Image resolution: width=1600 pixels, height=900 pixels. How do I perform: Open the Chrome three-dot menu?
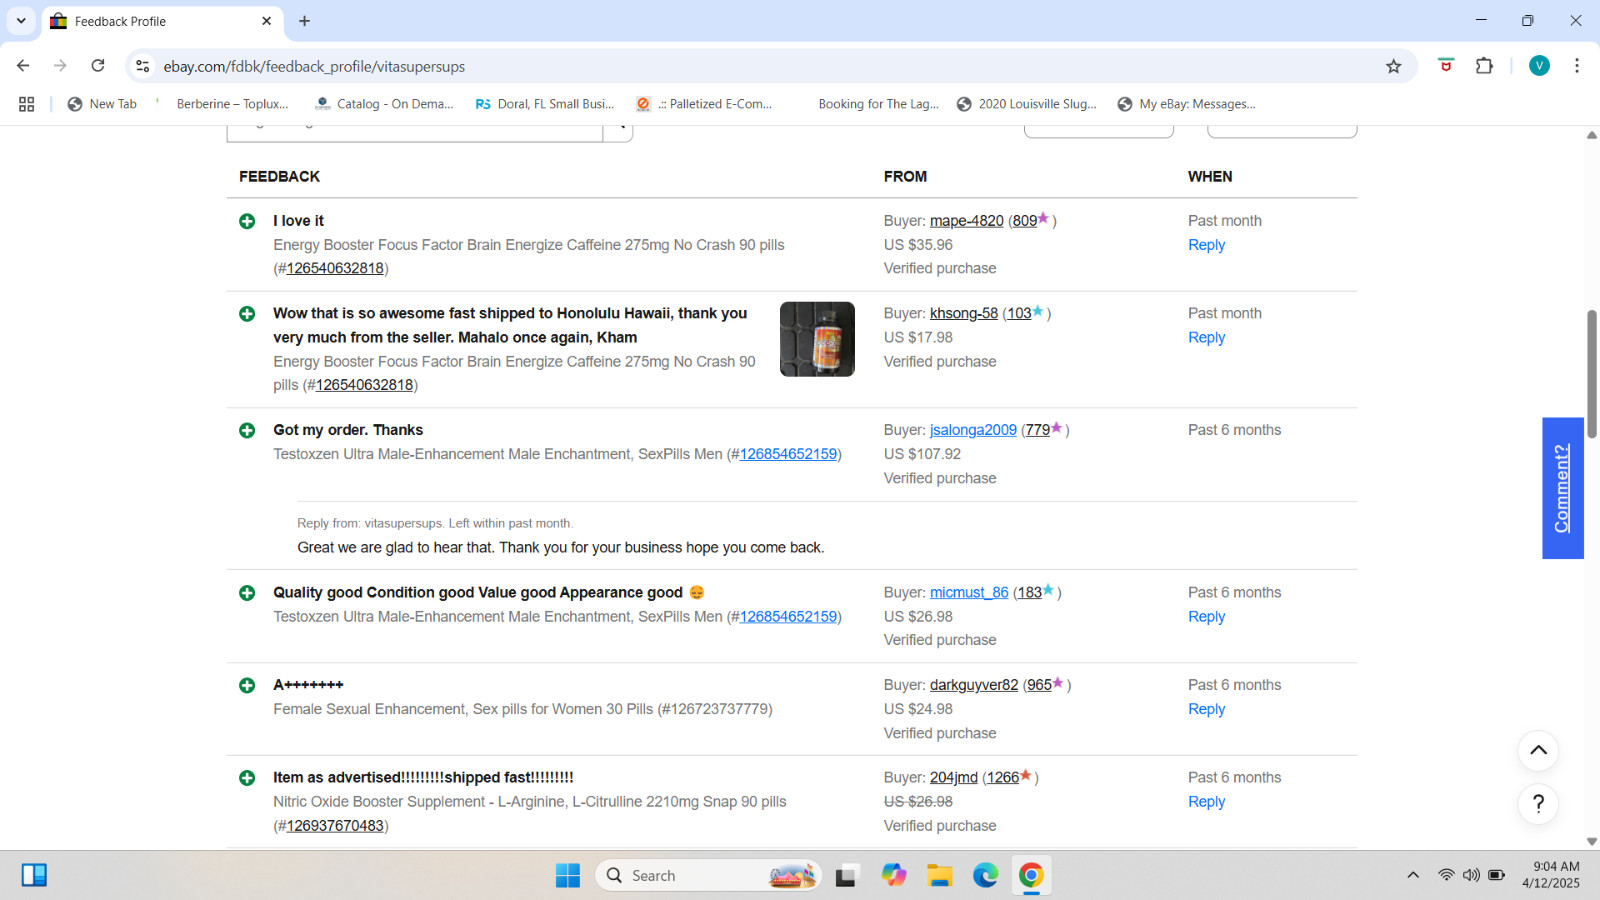[1577, 66]
